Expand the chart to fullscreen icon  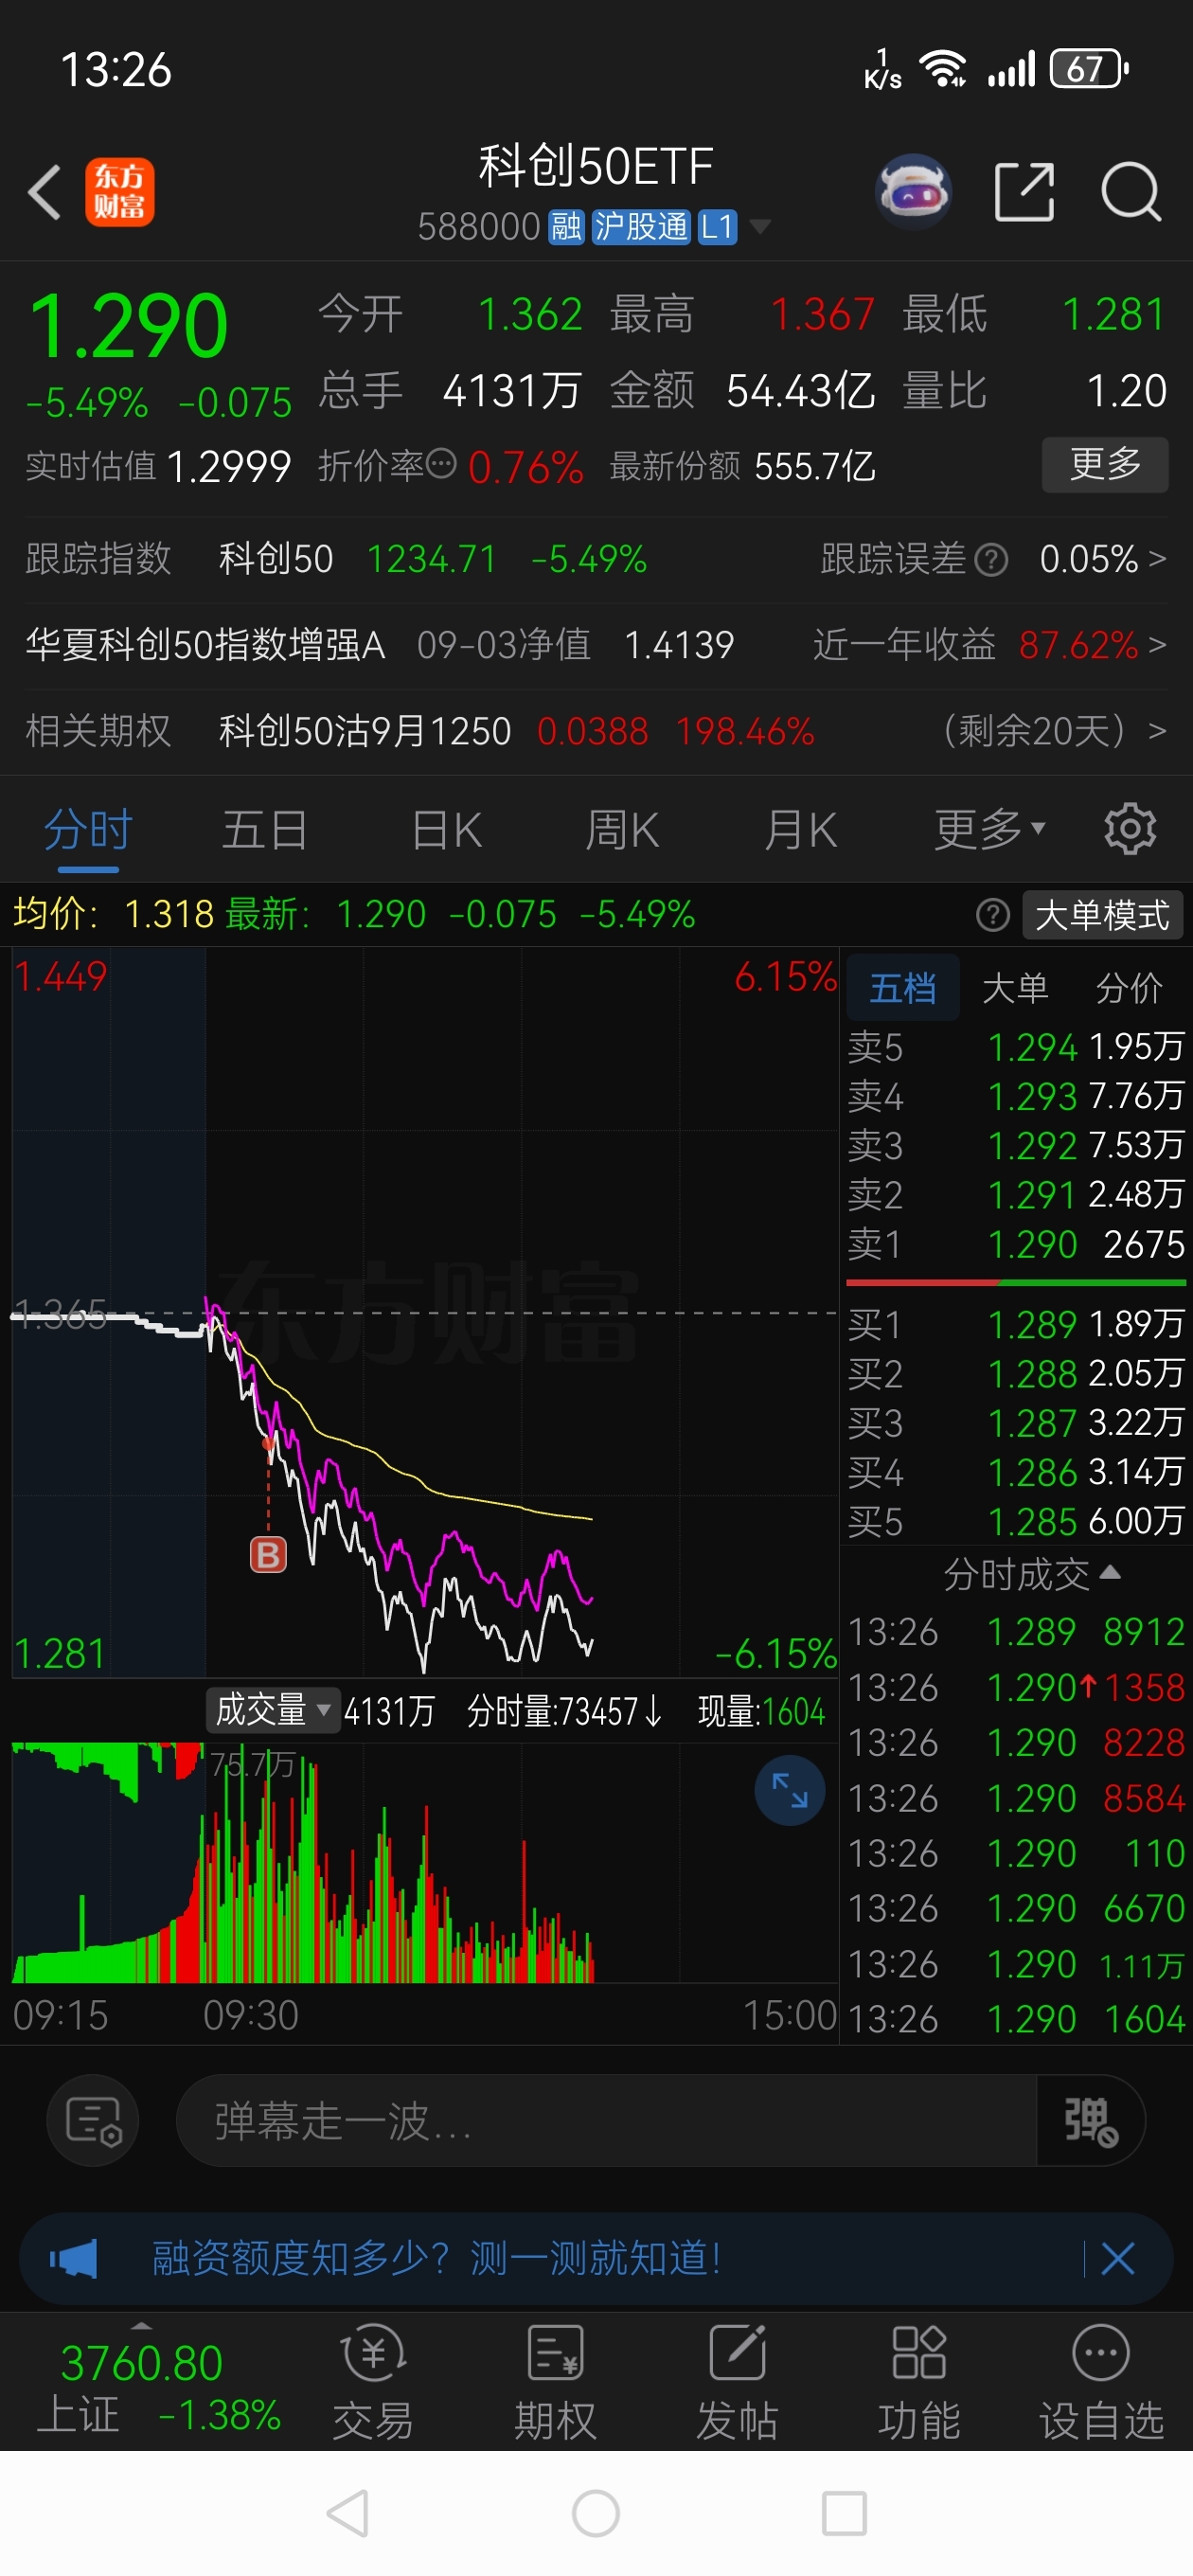[x=789, y=1790]
